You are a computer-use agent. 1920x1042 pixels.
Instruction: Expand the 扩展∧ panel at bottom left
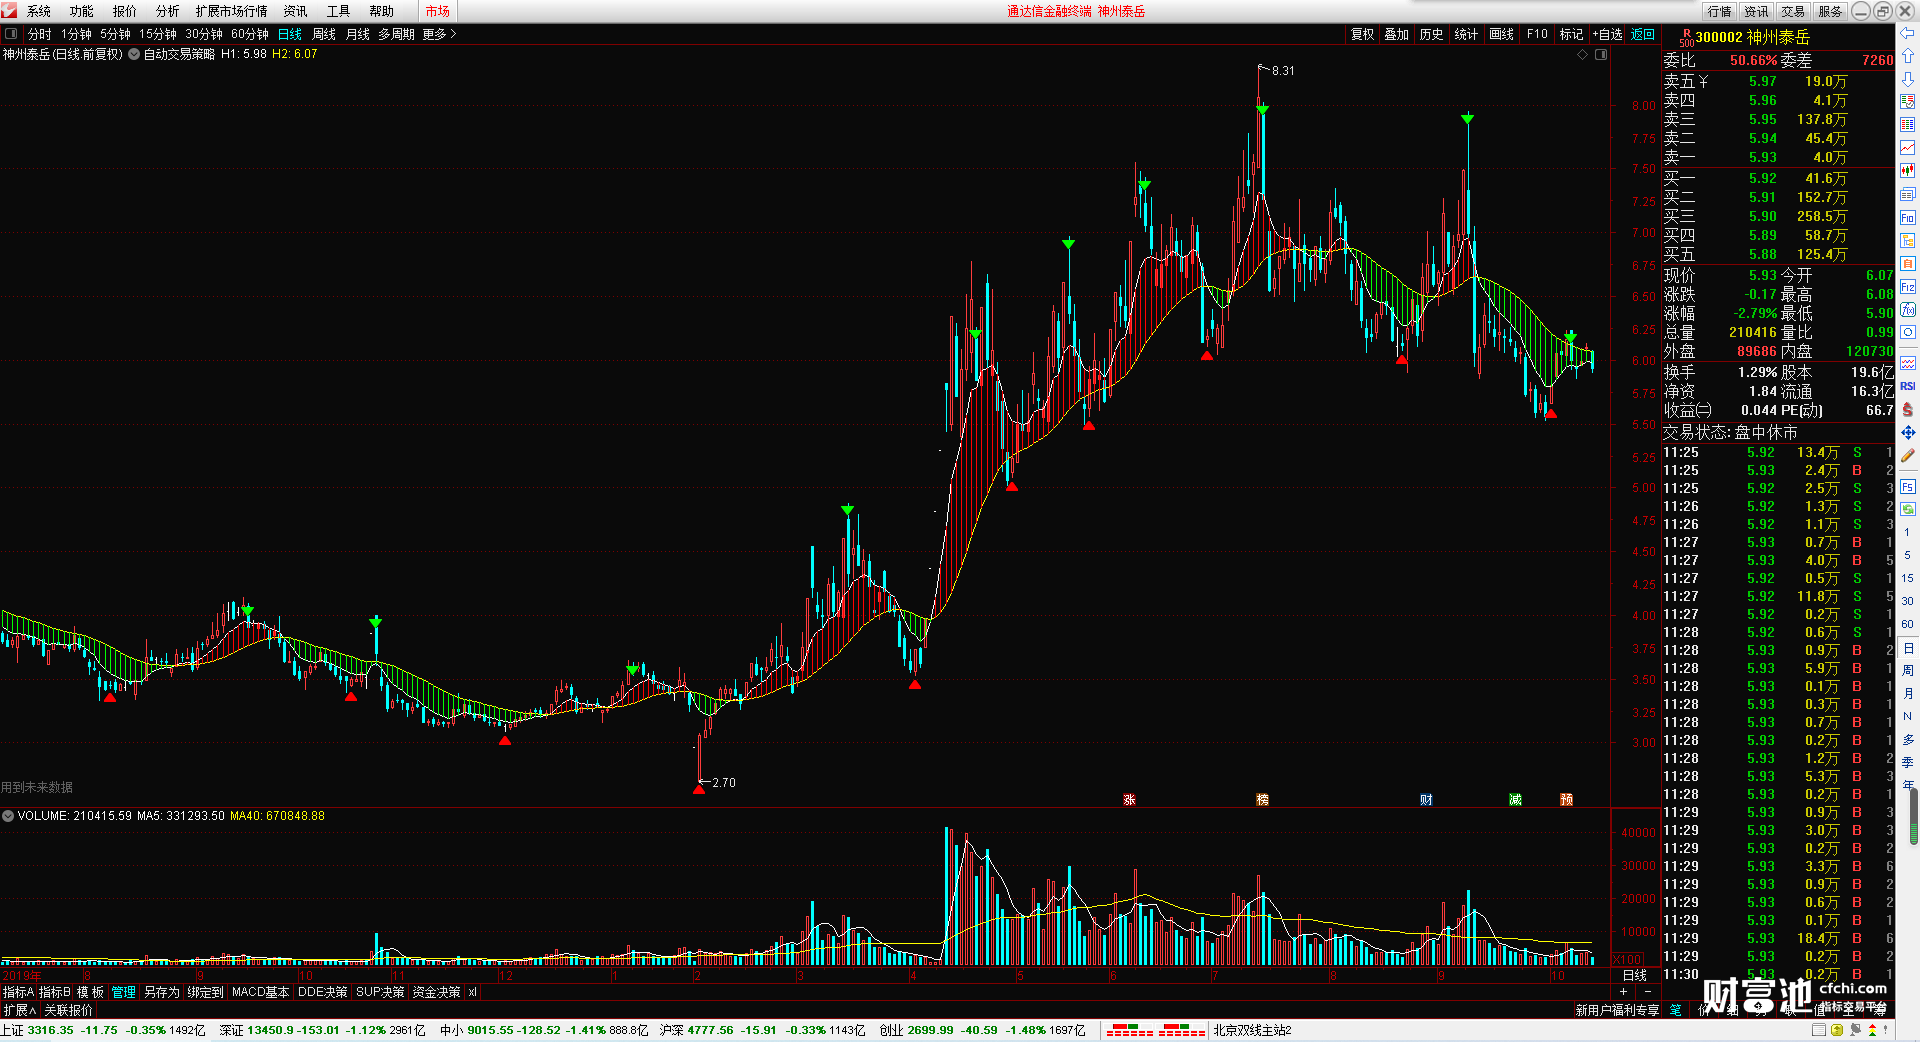[19, 1010]
